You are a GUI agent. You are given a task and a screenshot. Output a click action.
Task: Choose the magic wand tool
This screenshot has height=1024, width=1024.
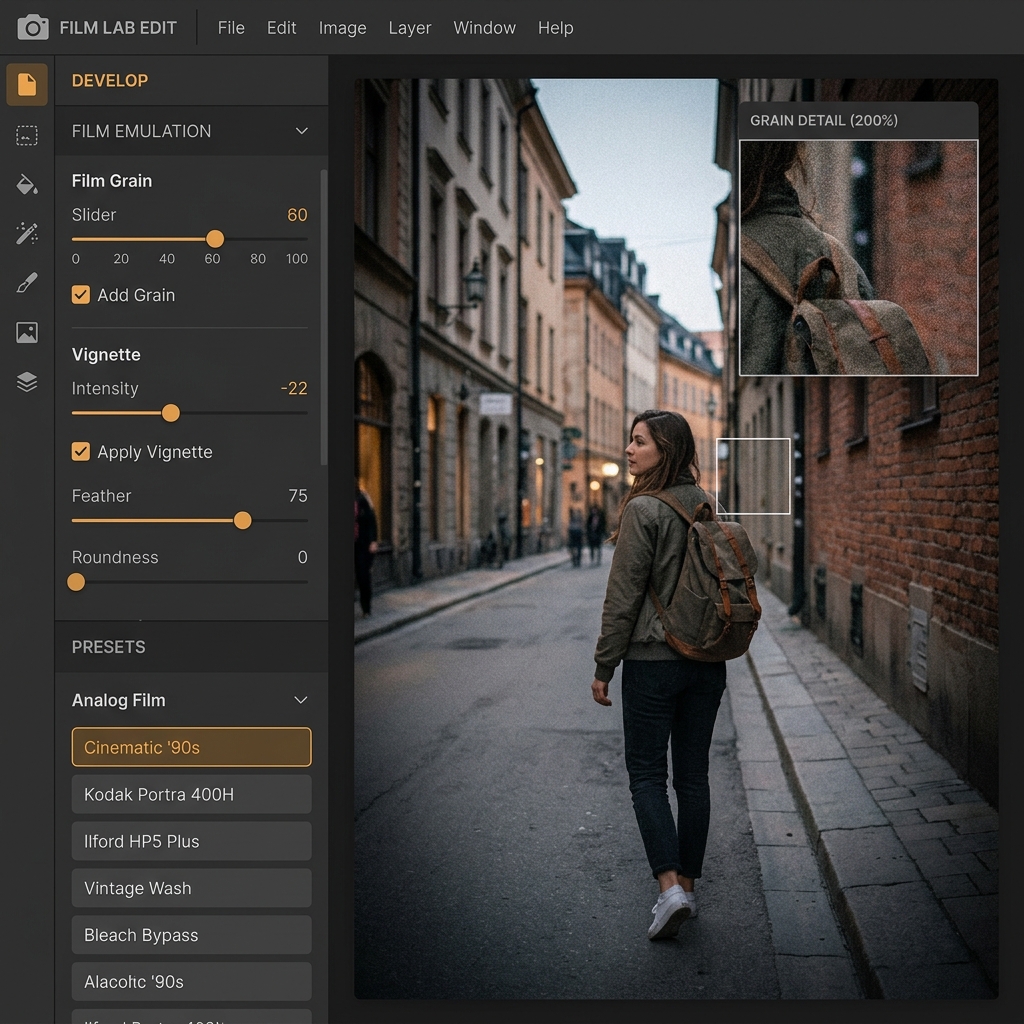26,233
